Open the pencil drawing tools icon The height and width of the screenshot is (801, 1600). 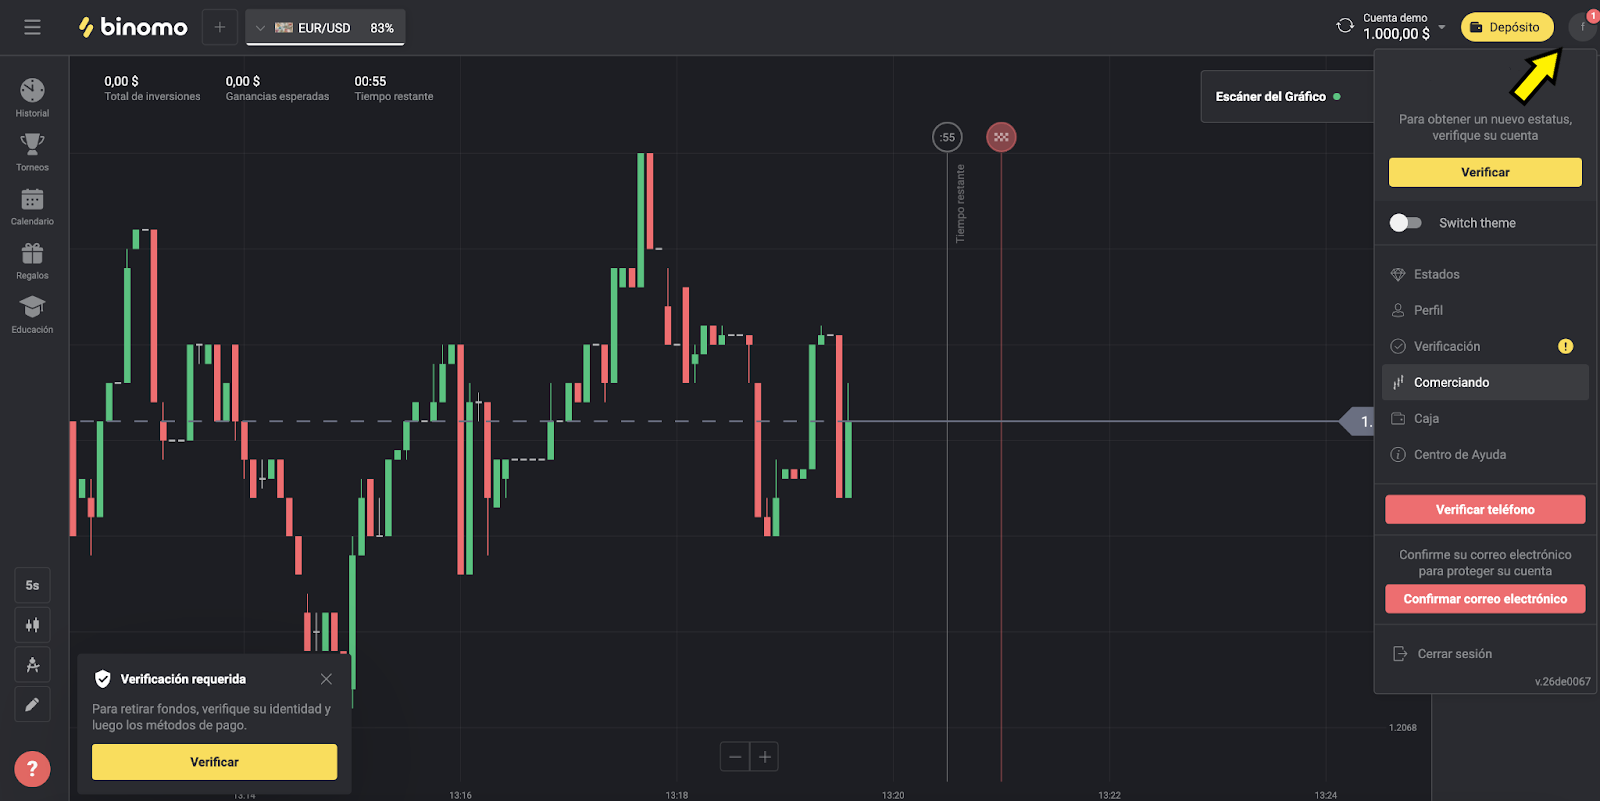point(32,705)
